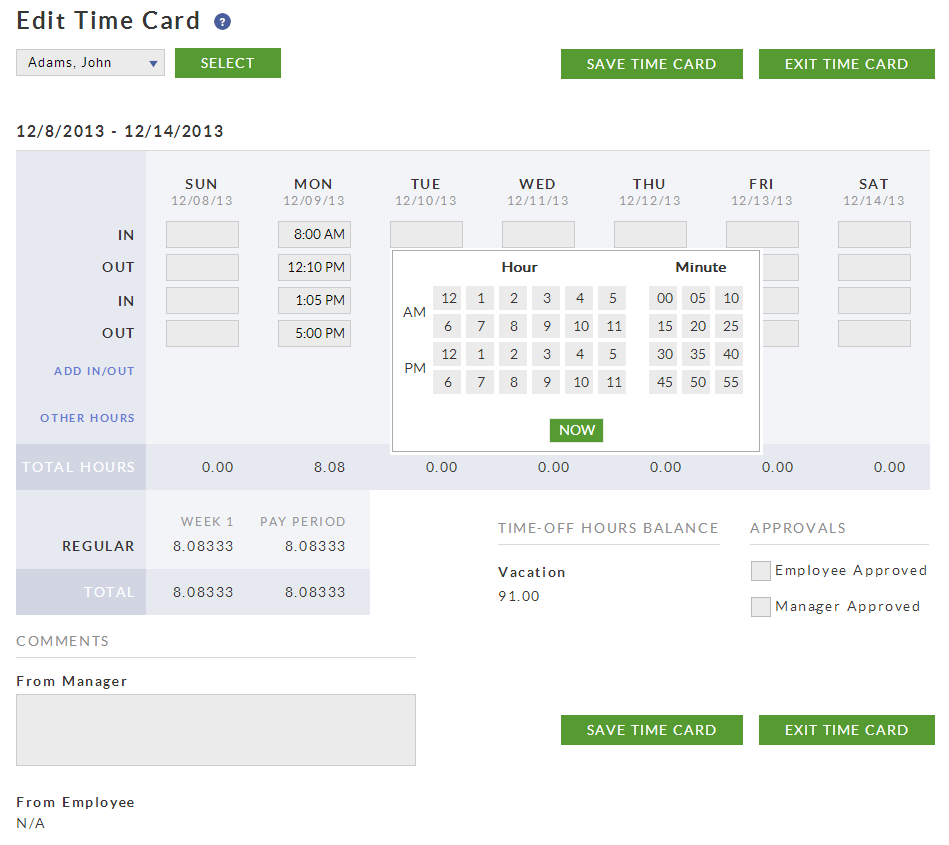The height and width of the screenshot is (845, 949).
Task: Check the Employee Approved checkbox
Action: tap(760, 570)
